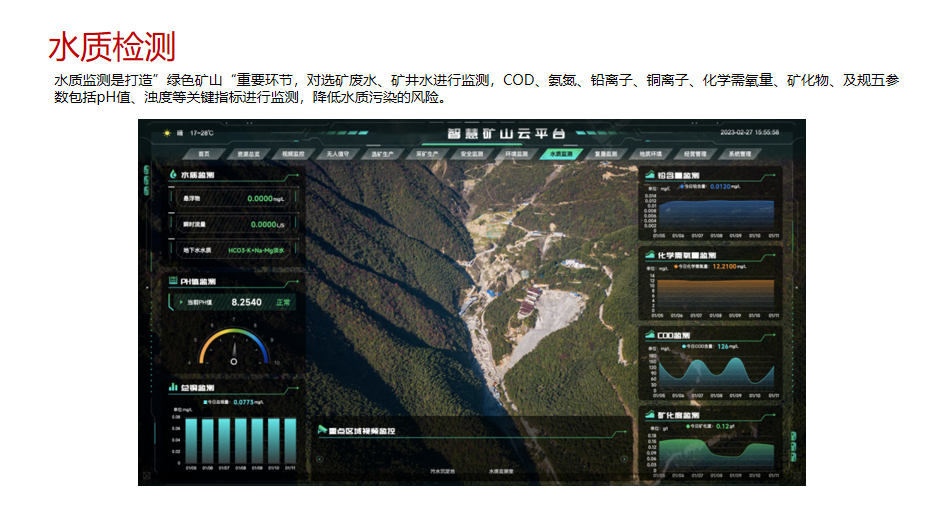Click the chart icon beside 化学需氧量监测
Screen dimensions: 944x522
pyautogui.click(x=649, y=255)
